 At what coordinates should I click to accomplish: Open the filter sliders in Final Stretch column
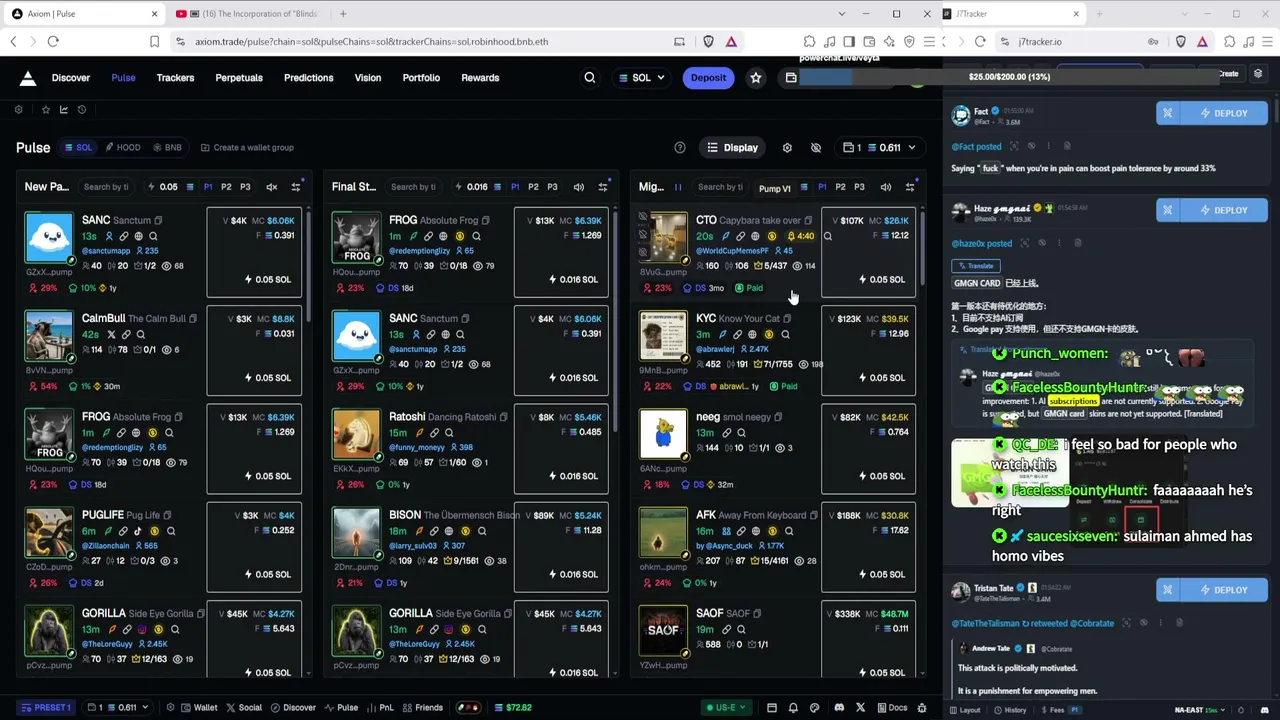point(603,187)
